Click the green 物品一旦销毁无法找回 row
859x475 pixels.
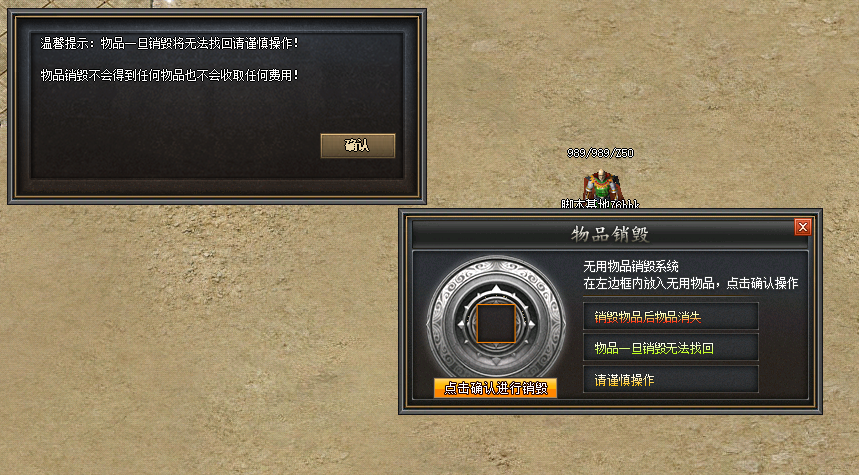pyautogui.click(x=671, y=348)
